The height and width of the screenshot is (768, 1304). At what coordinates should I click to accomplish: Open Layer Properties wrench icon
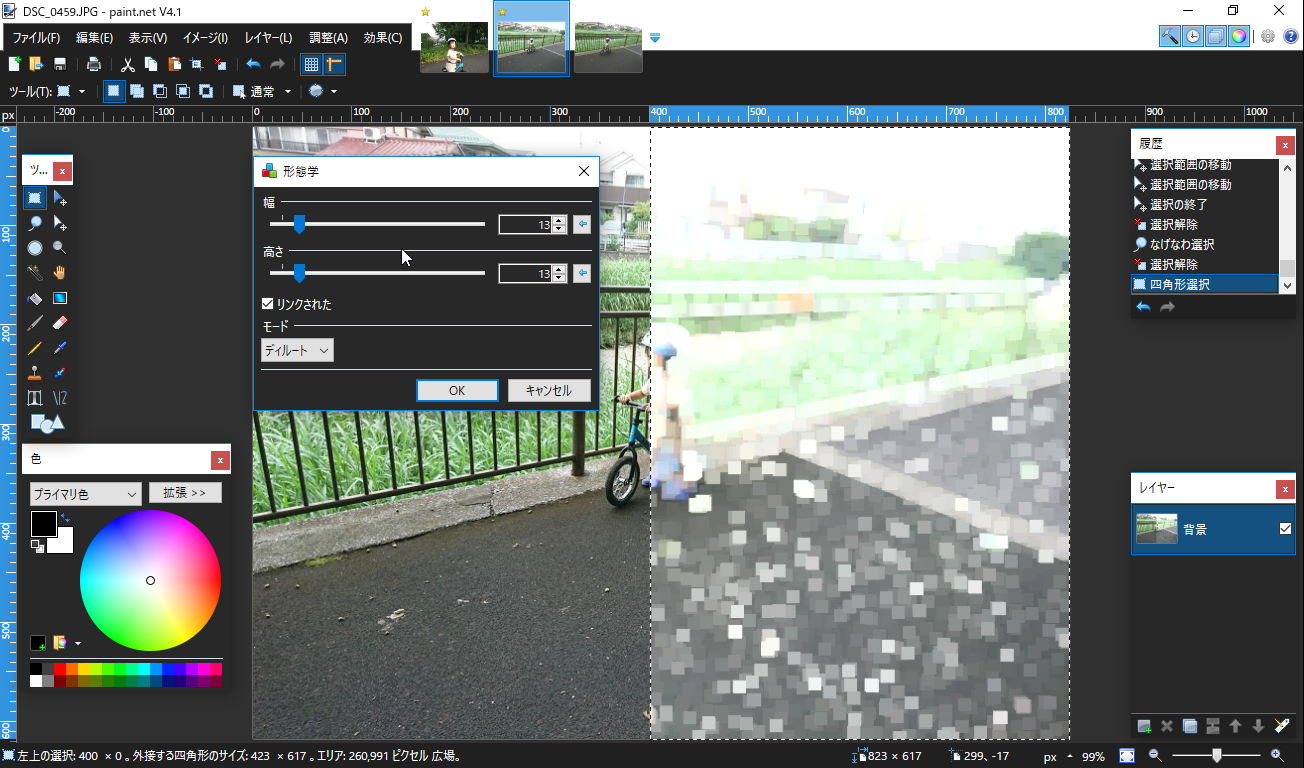click(1282, 726)
